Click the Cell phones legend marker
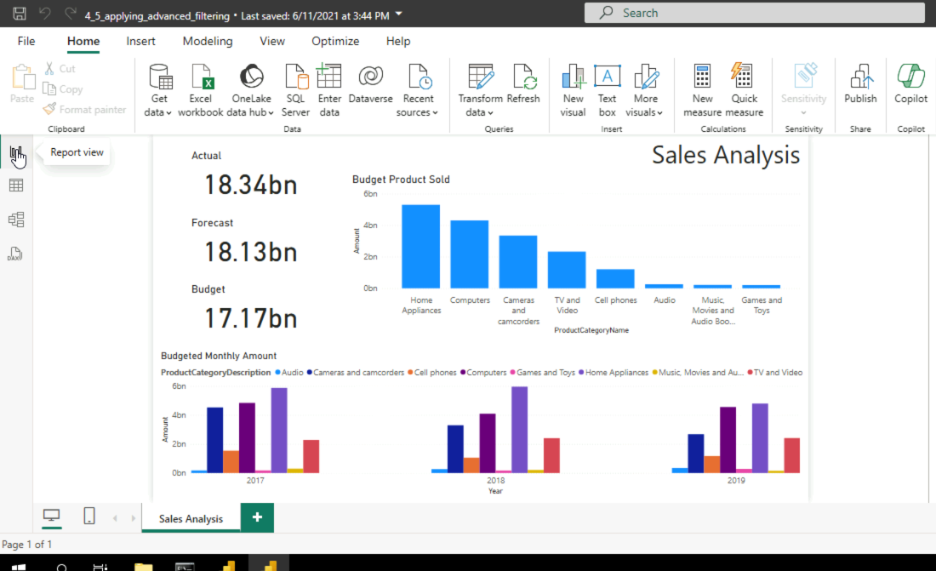936x572 pixels. 411,373
